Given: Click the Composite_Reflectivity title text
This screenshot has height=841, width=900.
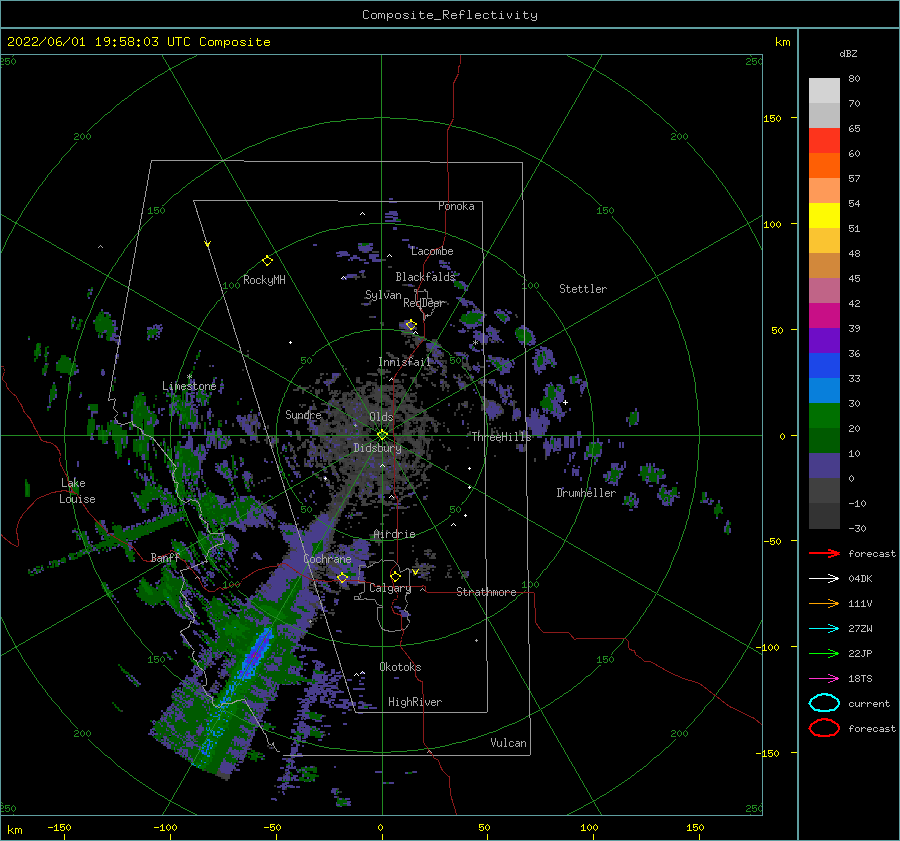Looking at the screenshot, I should click(449, 15).
